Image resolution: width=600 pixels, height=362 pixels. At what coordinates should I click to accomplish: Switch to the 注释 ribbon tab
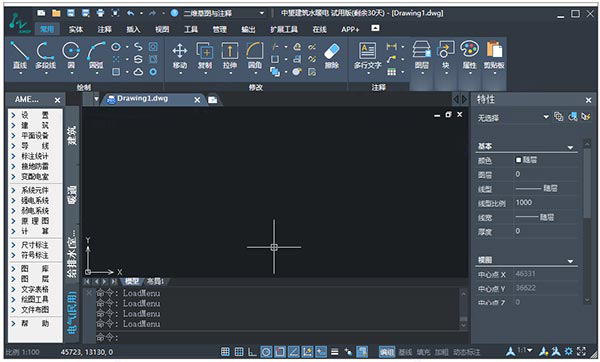pyautogui.click(x=104, y=29)
